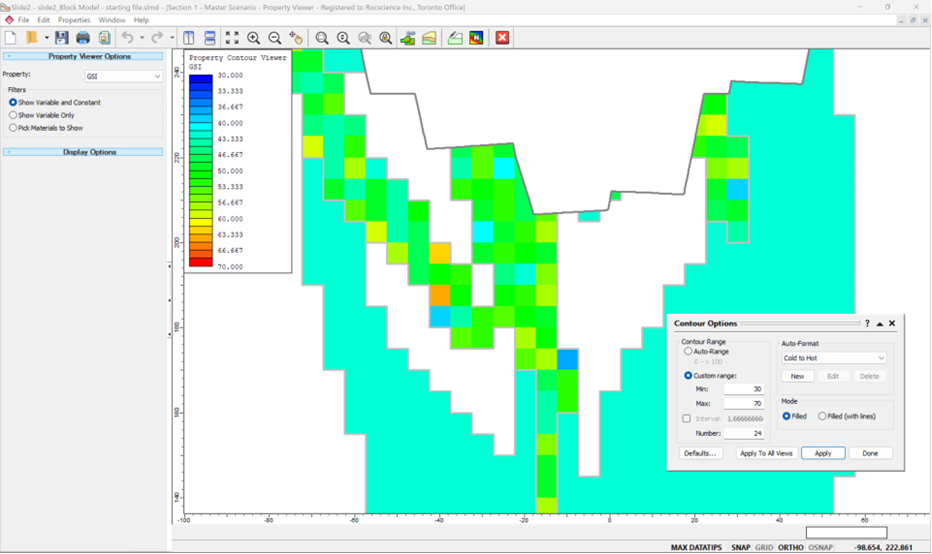Choose Show Variable Only filter
The width and height of the screenshot is (932, 554).
coord(13,115)
